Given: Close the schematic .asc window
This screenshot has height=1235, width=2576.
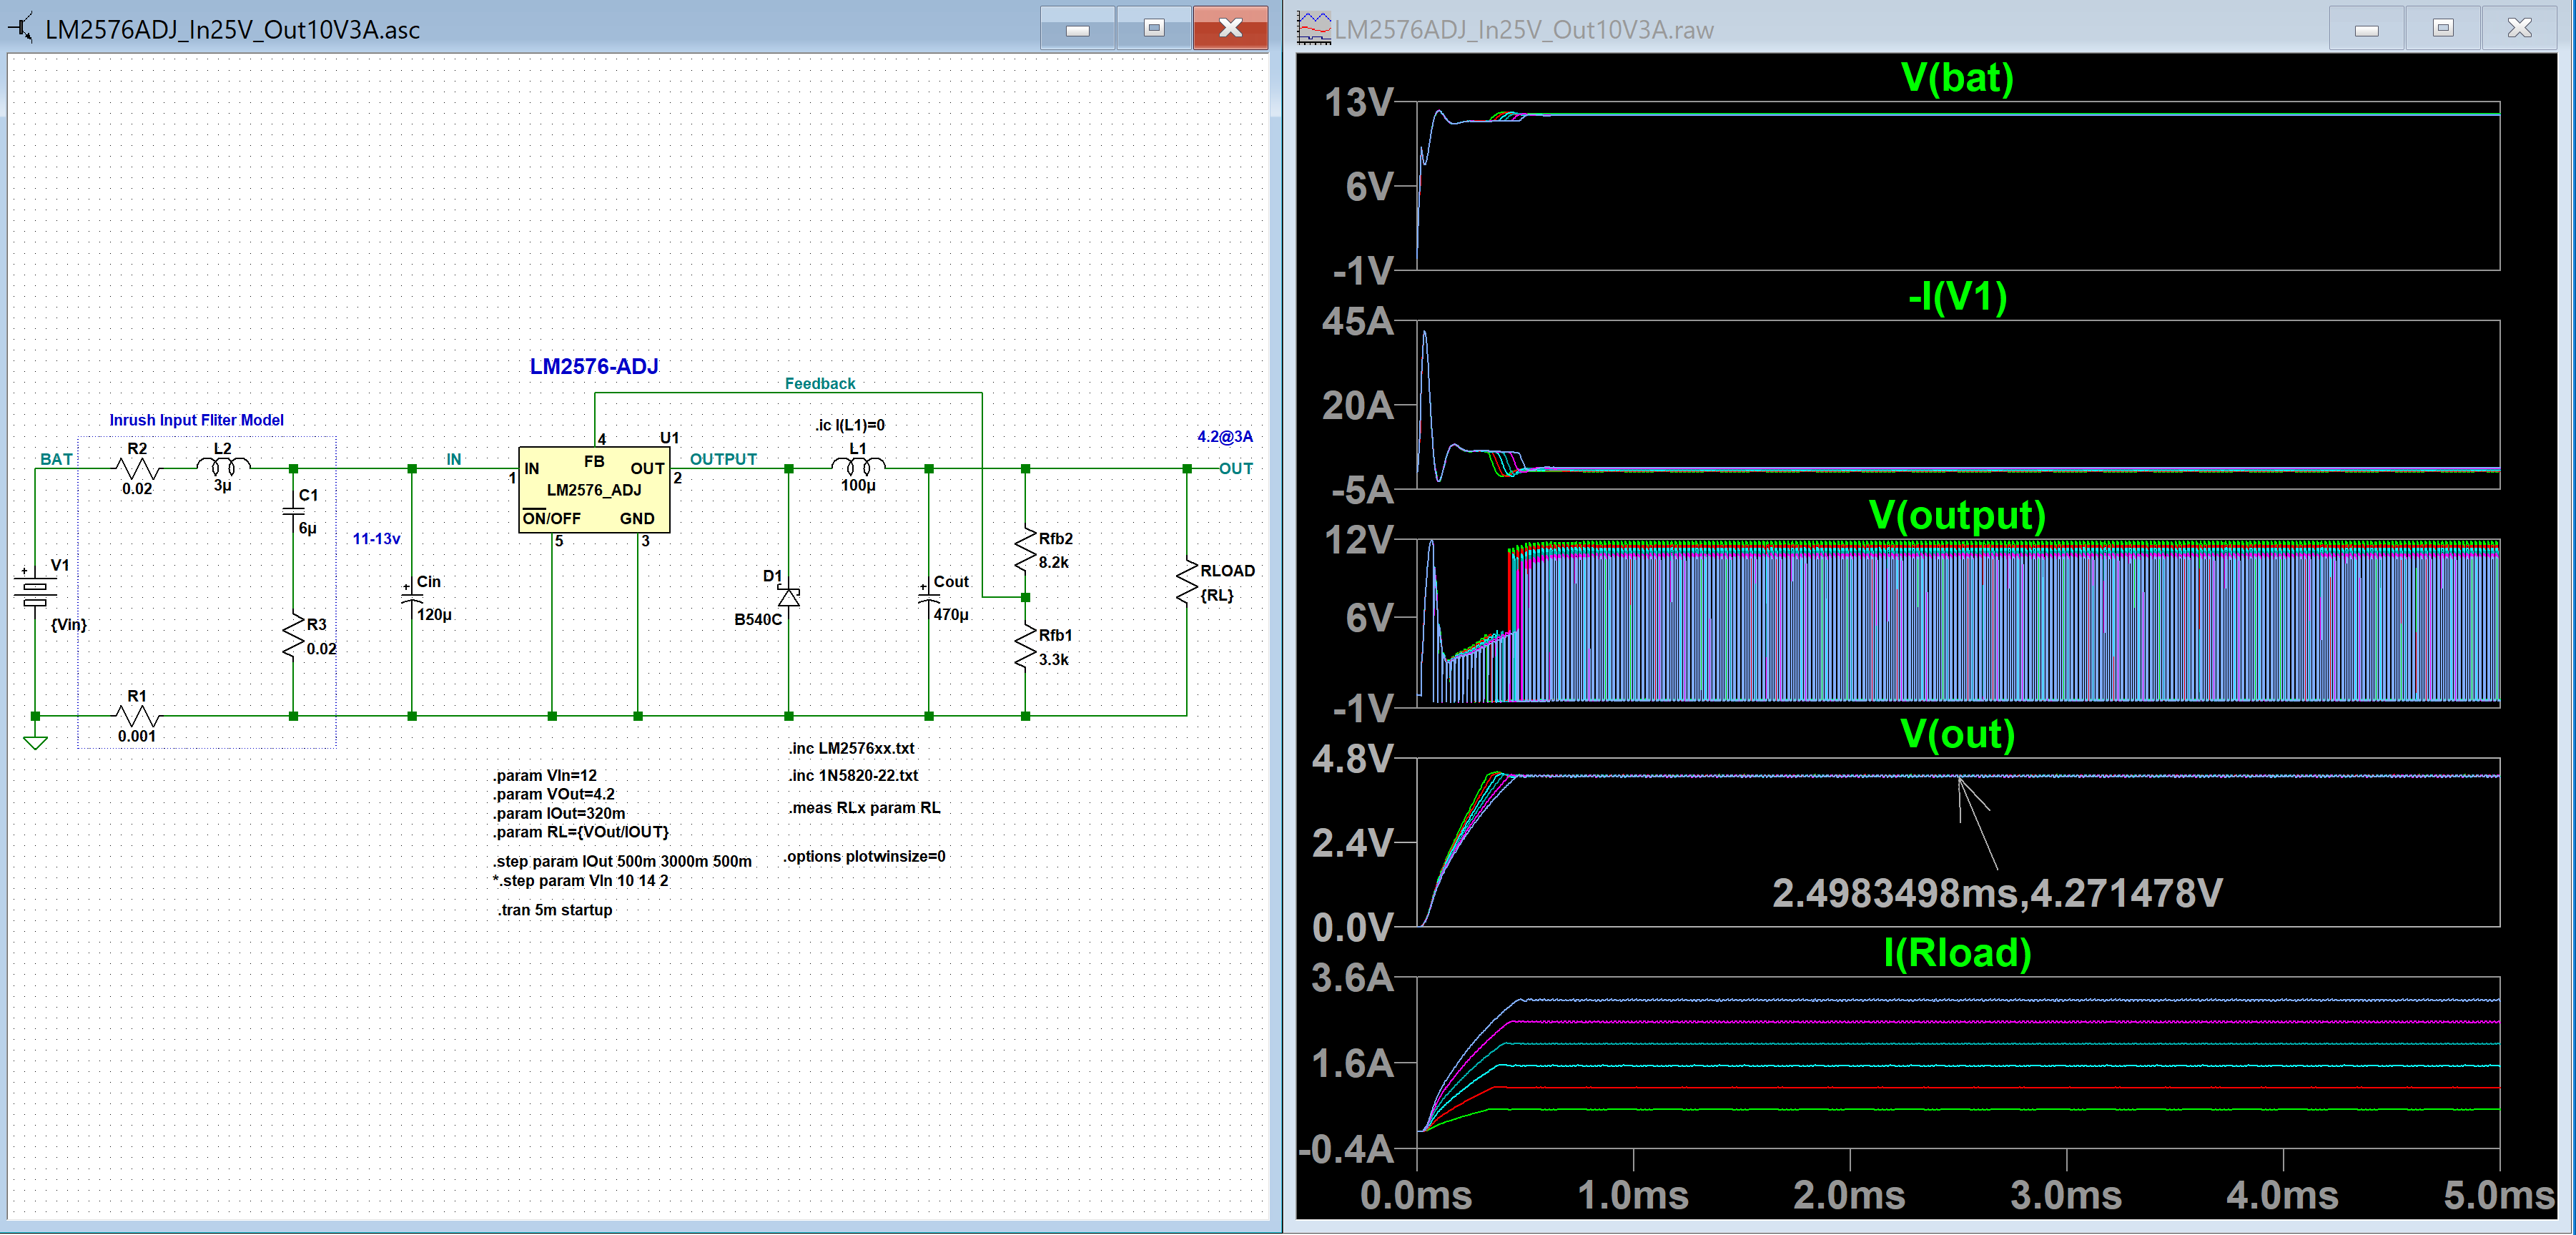Looking at the screenshot, I should 1231,28.
